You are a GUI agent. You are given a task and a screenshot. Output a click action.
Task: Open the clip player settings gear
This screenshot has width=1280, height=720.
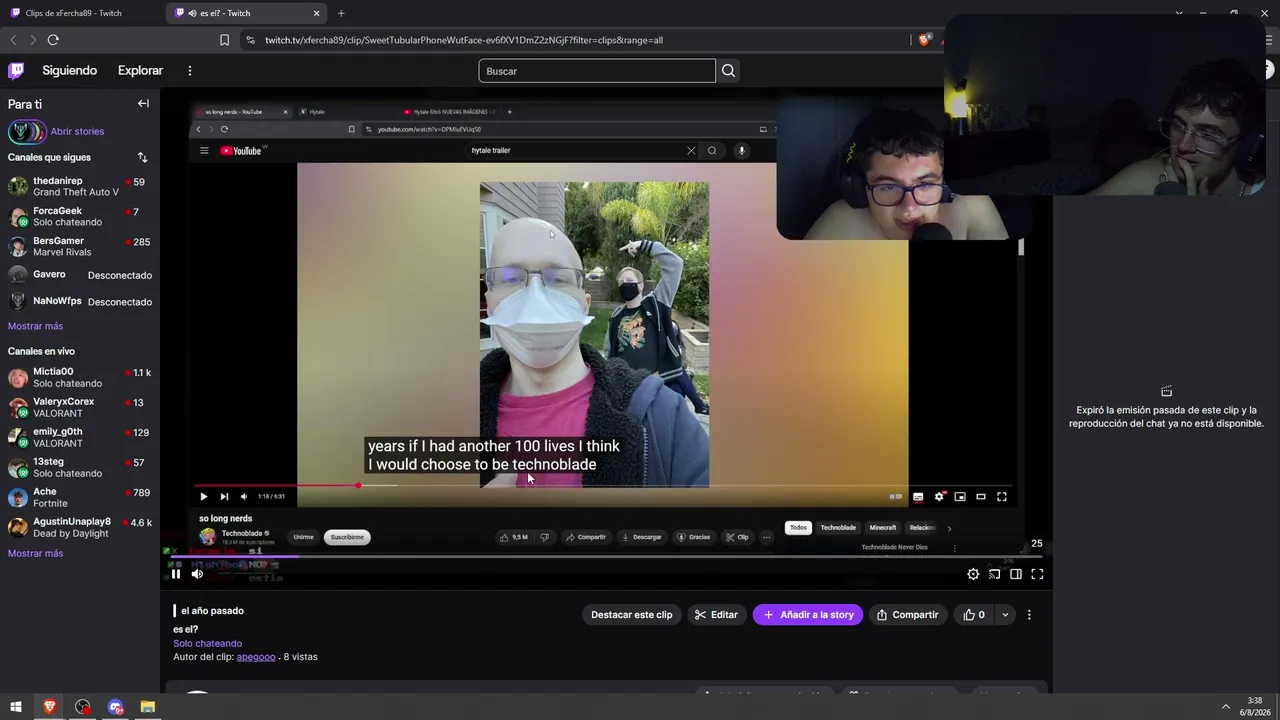[x=973, y=574]
